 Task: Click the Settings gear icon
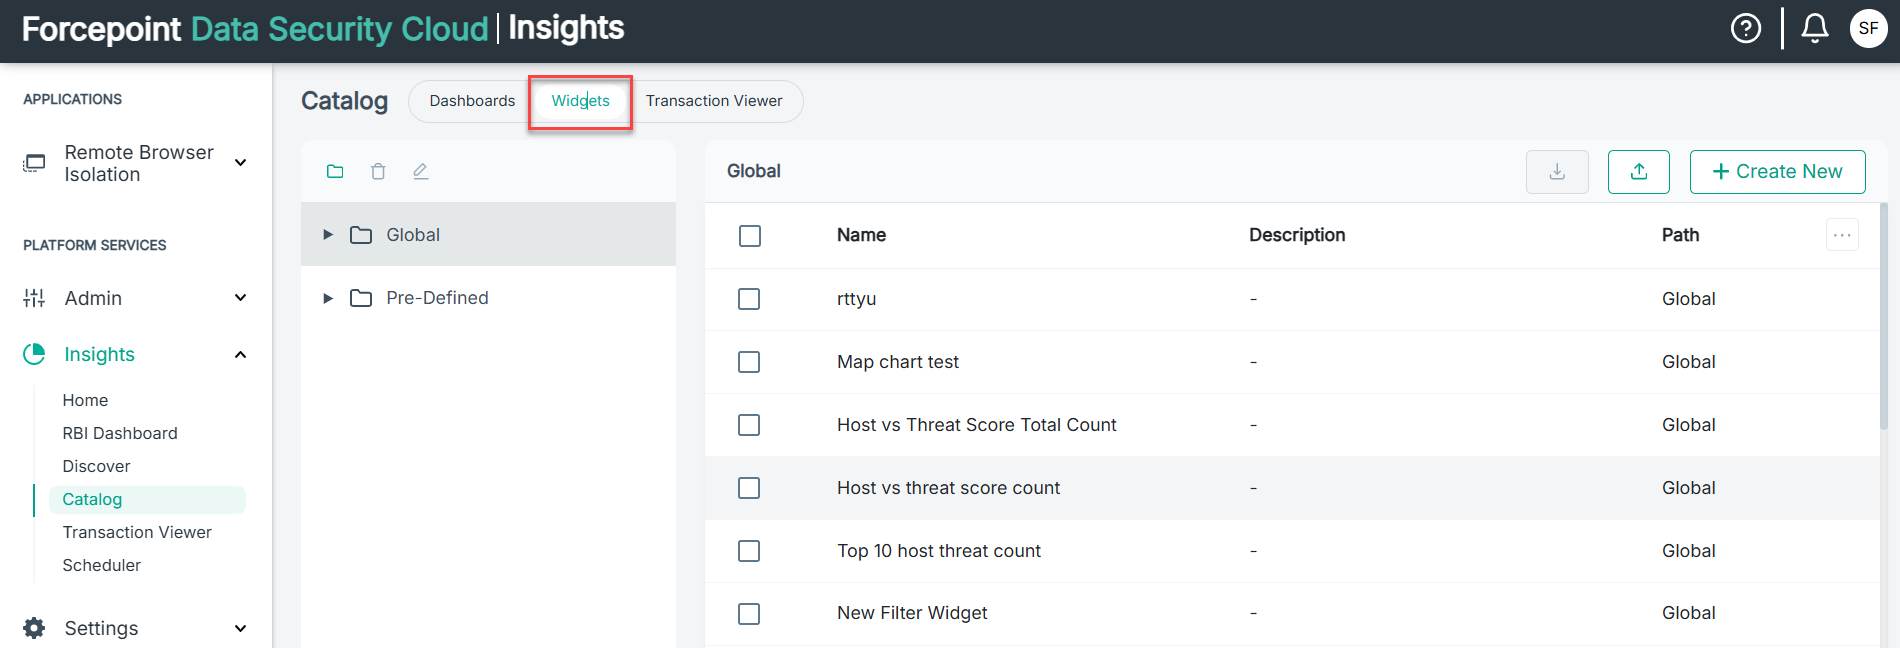[35, 628]
